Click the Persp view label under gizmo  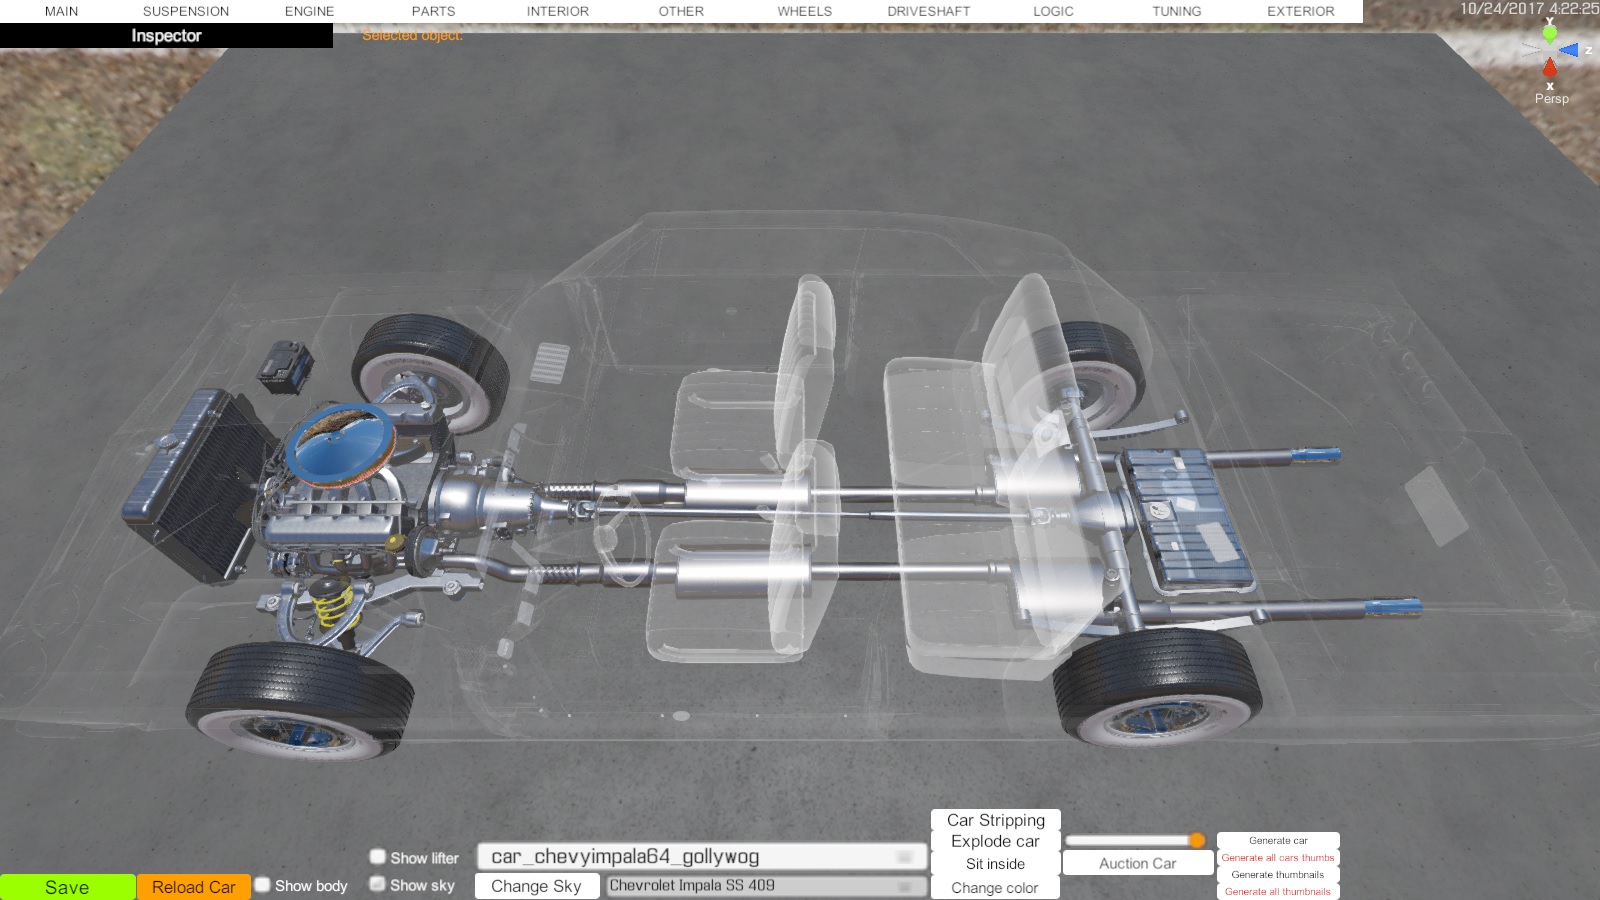[x=1551, y=98]
